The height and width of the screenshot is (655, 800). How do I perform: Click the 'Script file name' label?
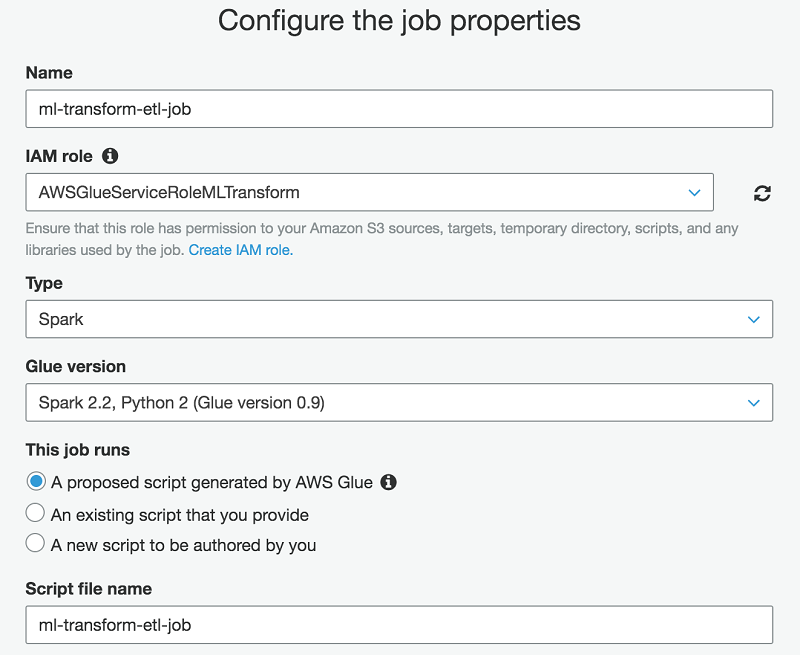pyautogui.click(x=89, y=589)
